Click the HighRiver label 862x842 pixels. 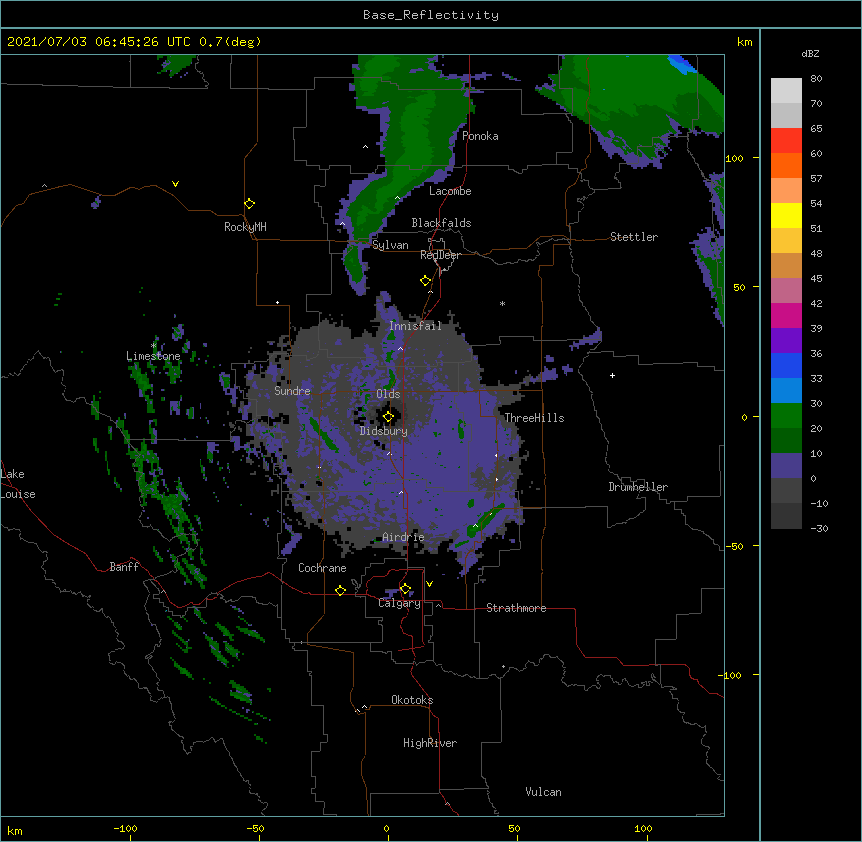coord(430,743)
